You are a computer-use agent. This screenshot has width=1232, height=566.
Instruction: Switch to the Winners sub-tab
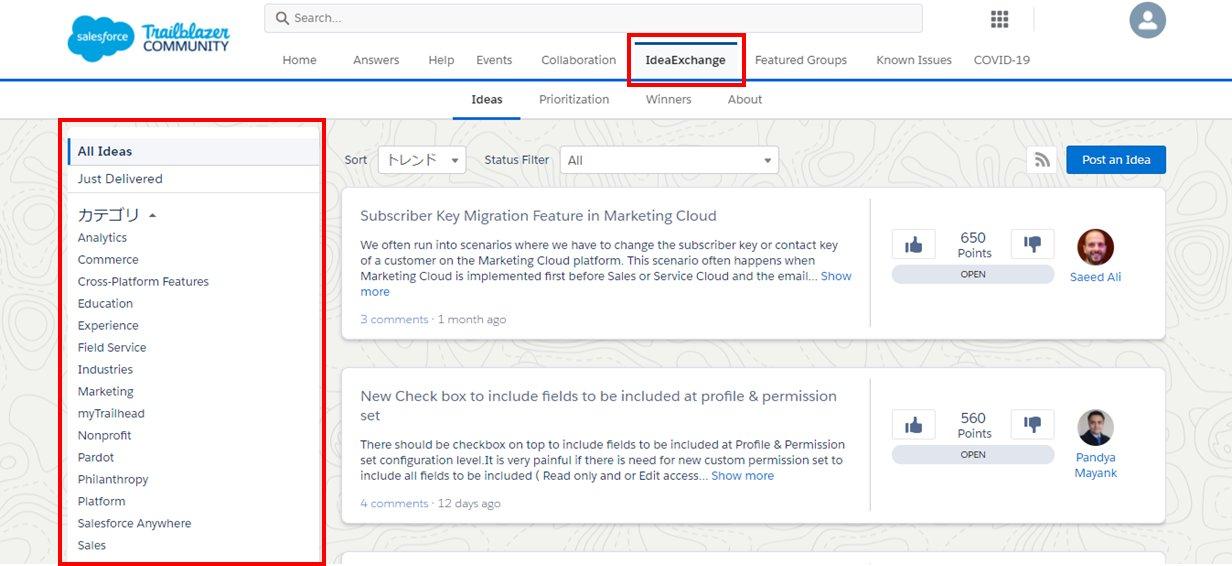pyautogui.click(x=668, y=100)
